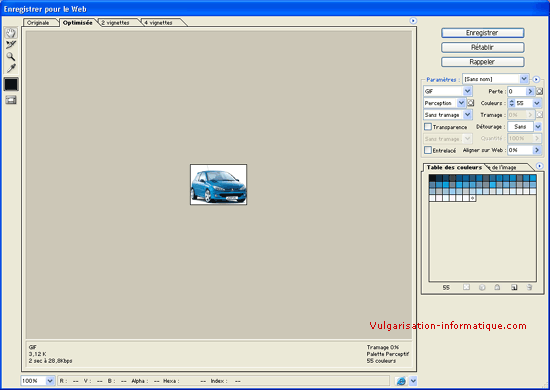Viewport: 550px width, 390px height.
Task: Click the Perte value field
Action: tap(517, 91)
